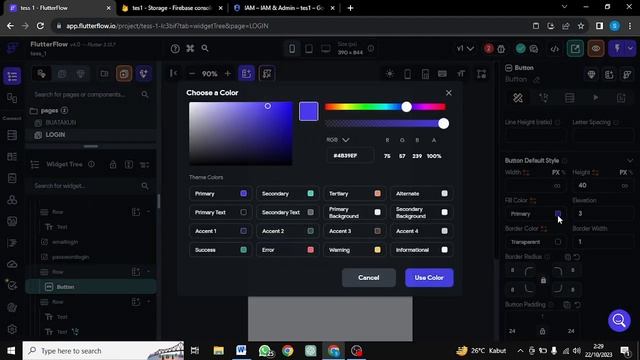Screen dimensions: 640x360
Task: Collapse the left panel arrow icon
Action: click(173, 73)
